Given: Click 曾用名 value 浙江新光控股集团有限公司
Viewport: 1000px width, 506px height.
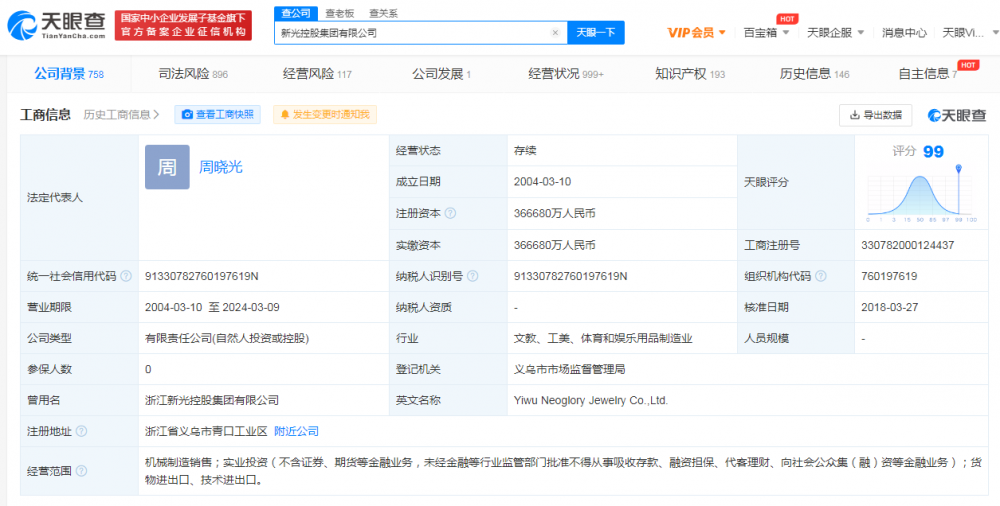Looking at the screenshot, I should 212,401.
